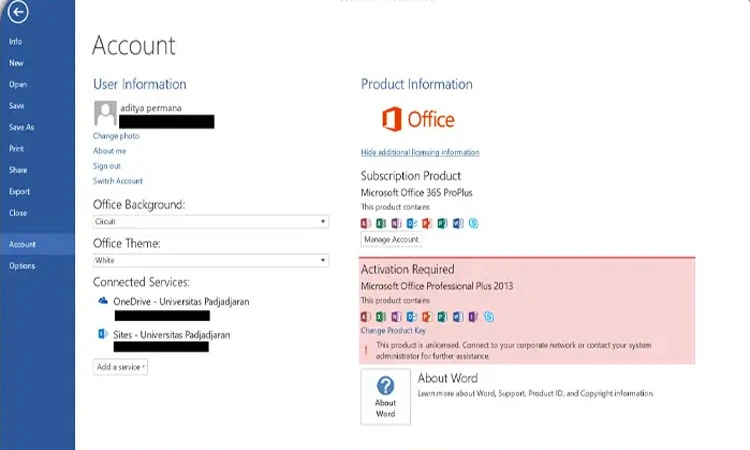Click the red exclamation warning icon

(367, 350)
